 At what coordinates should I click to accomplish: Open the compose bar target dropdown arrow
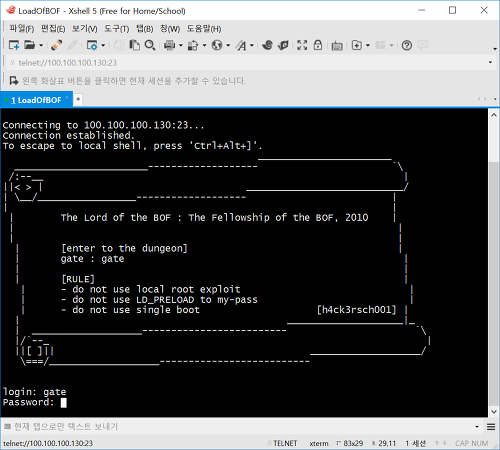coord(477,426)
